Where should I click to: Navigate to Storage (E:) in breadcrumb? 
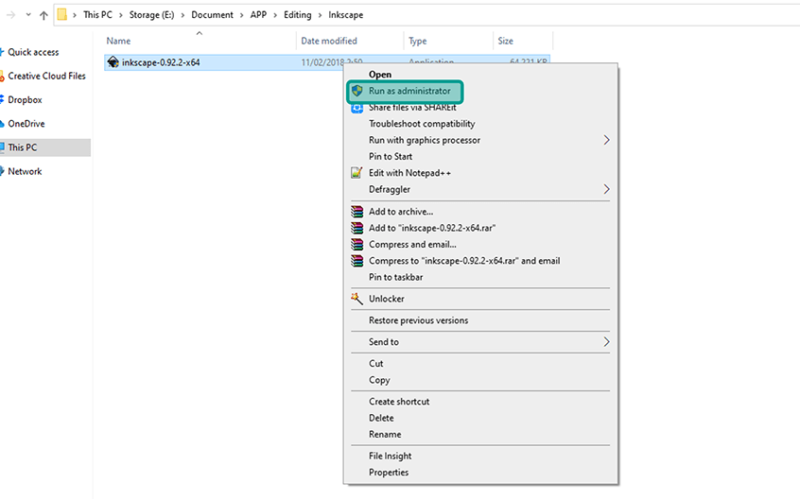click(152, 15)
